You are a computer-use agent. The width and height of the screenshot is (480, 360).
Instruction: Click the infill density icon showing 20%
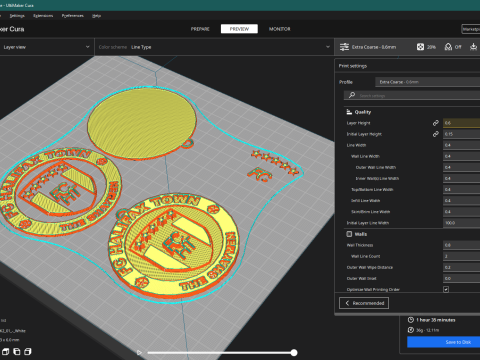pyautogui.click(x=420, y=47)
